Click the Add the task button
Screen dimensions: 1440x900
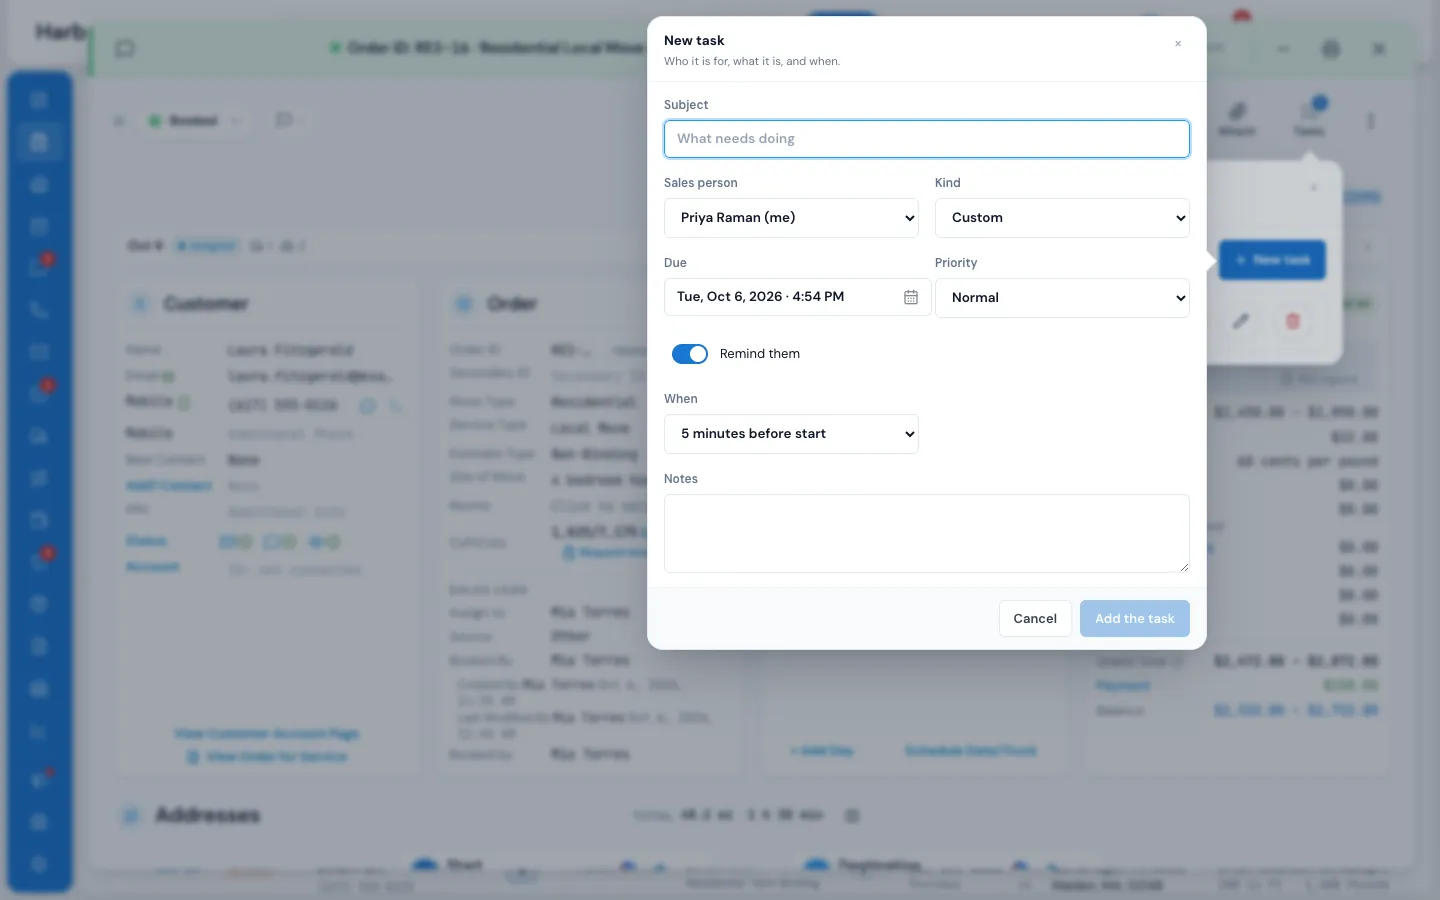point(1135,619)
